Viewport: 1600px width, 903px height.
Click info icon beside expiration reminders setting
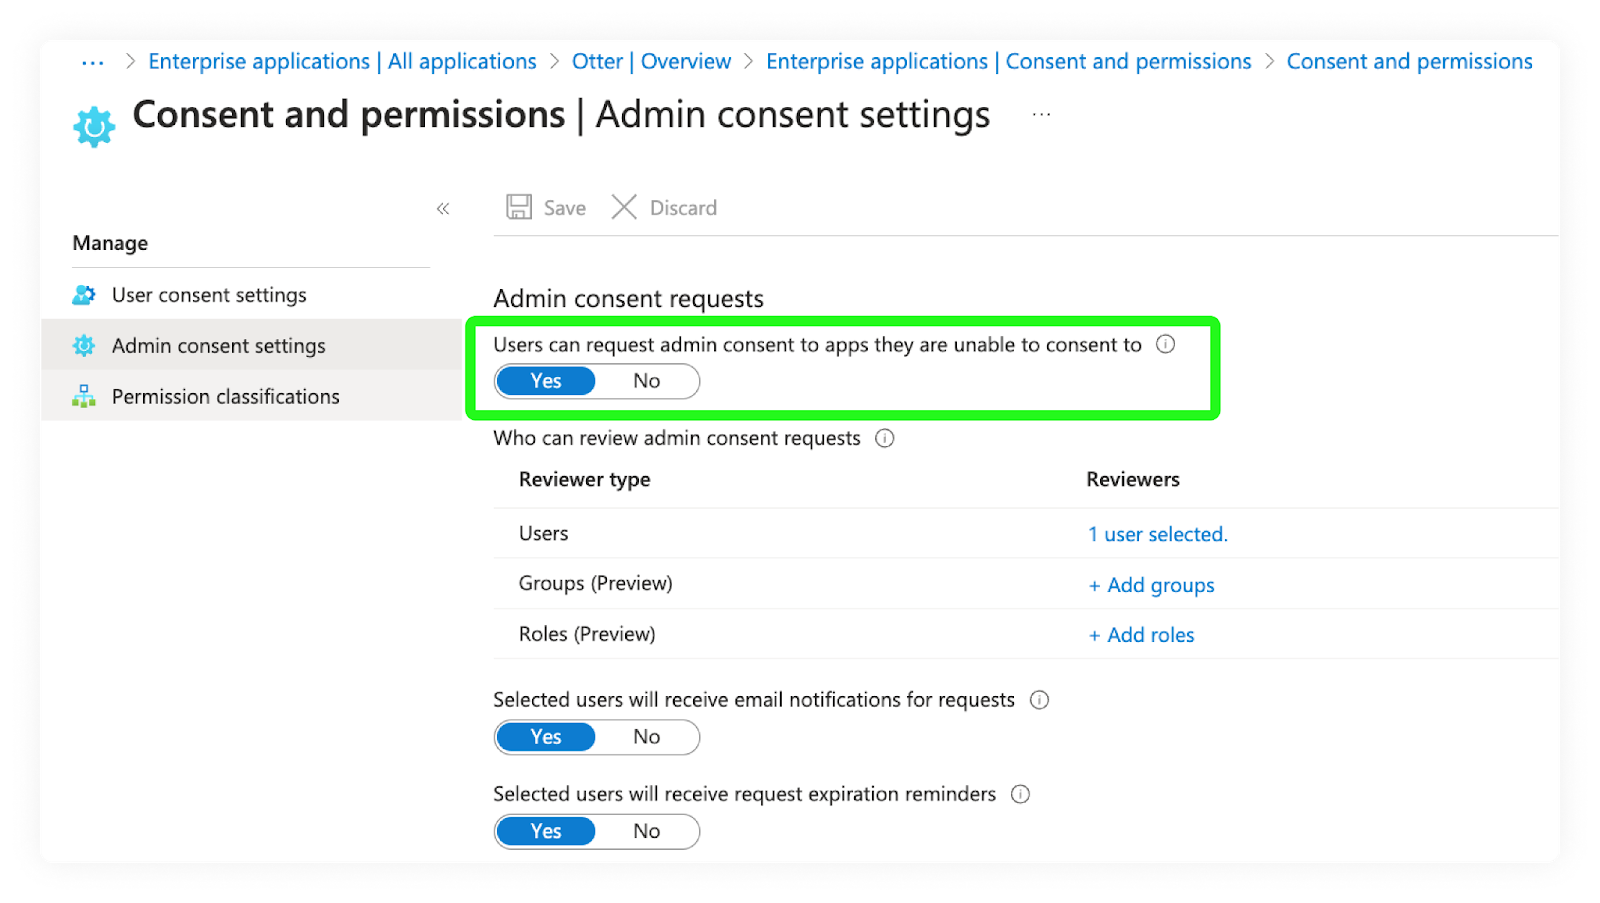(1020, 794)
